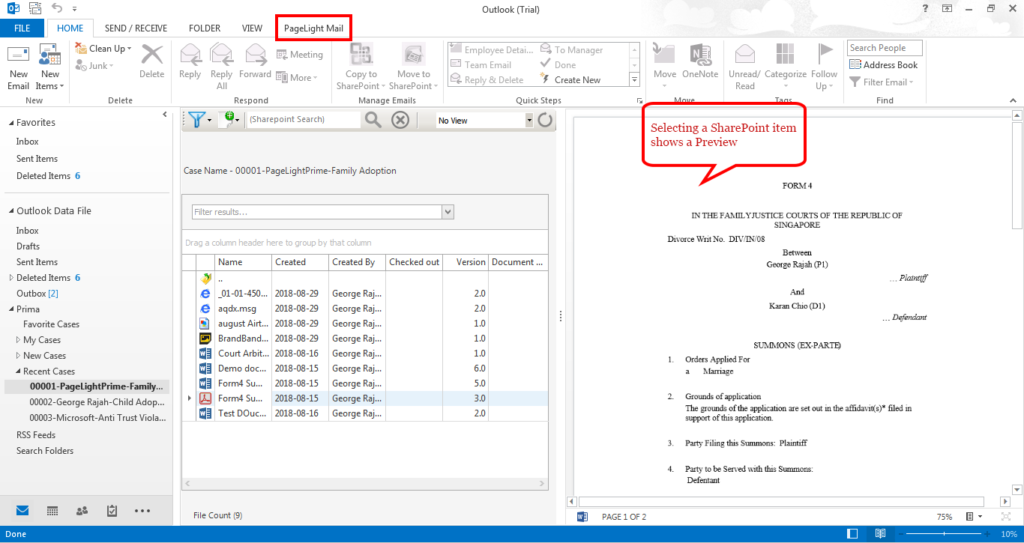Select the Test DOuc... document row
Viewport: 1024px width, 543px height.
[x=365, y=414]
